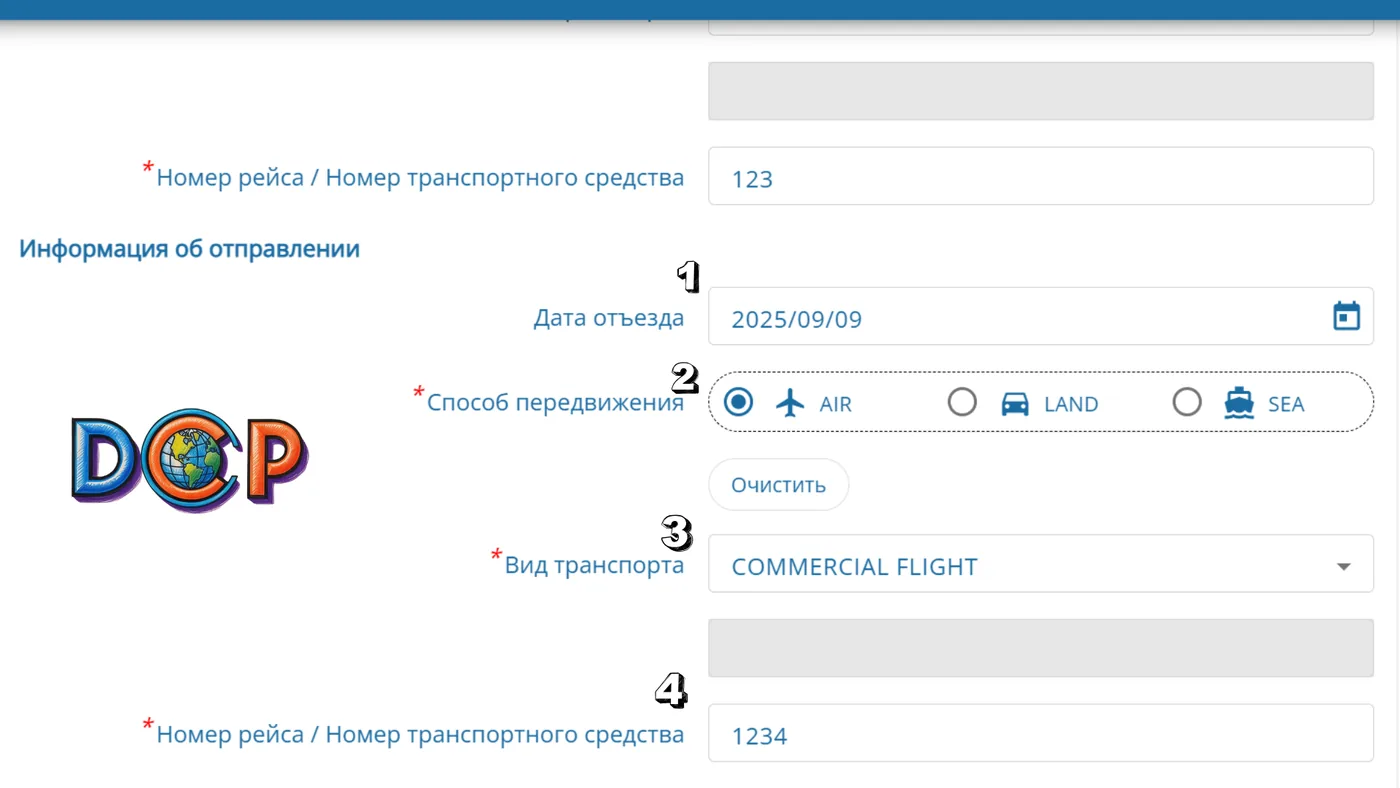Viewport: 1400px width, 788px height.
Task: Click the AIR label text
Action: (x=836, y=404)
